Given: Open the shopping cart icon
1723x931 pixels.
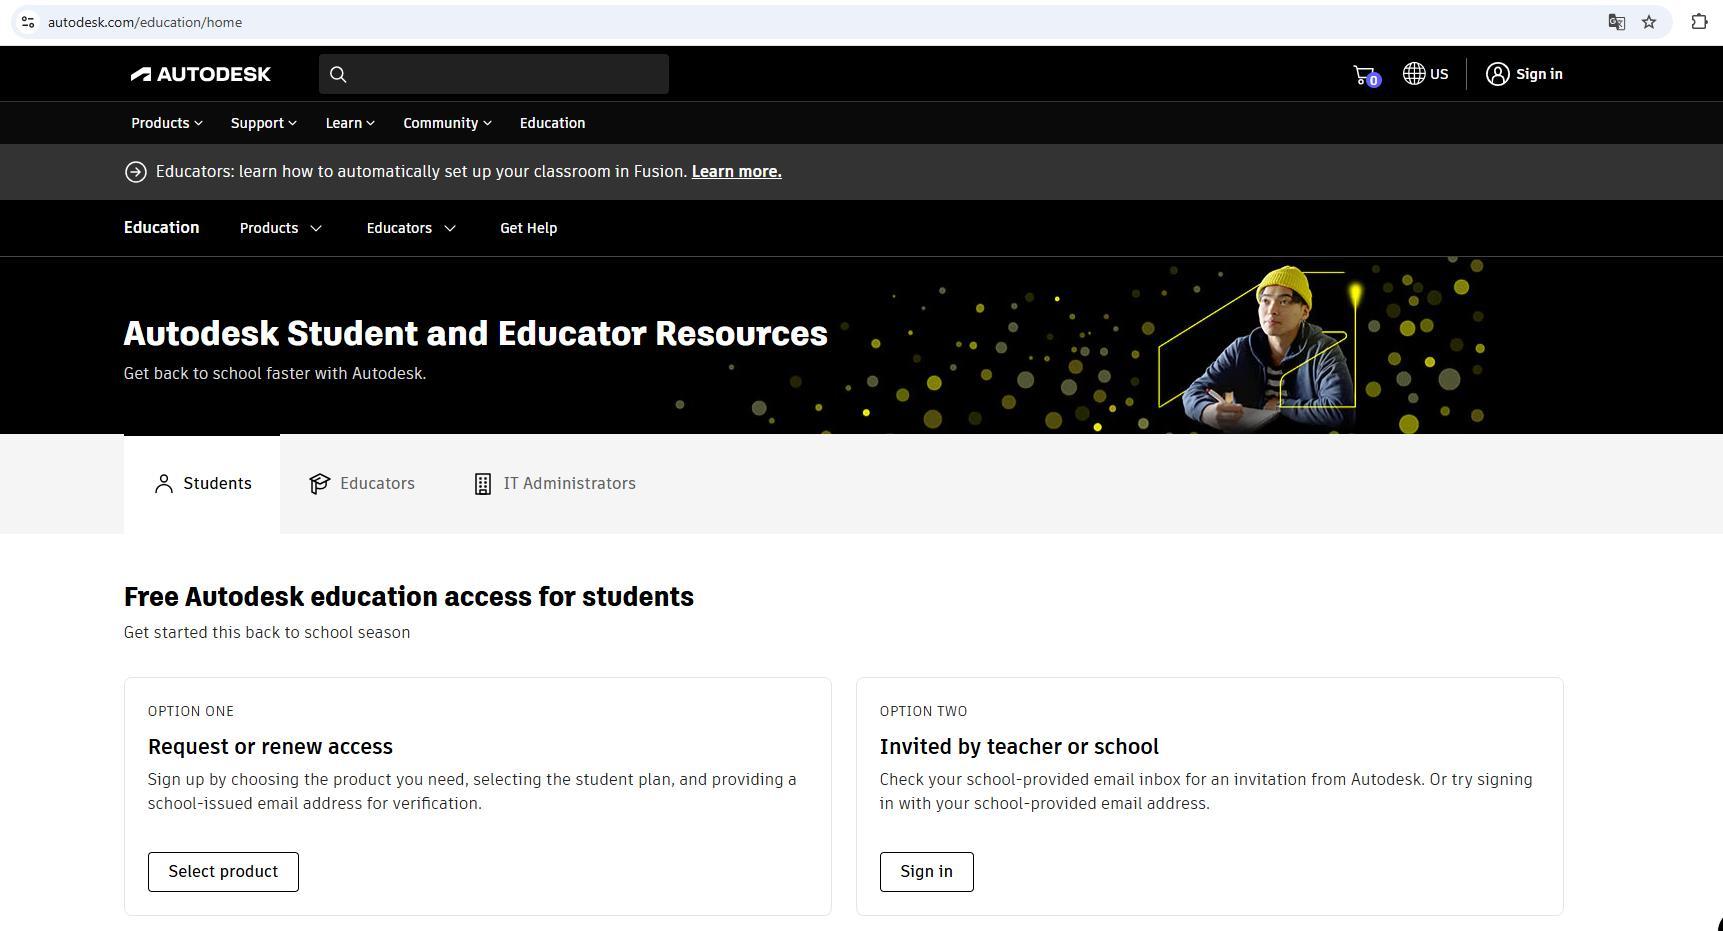Looking at the screenshot, I should (x=1365, y=75).
